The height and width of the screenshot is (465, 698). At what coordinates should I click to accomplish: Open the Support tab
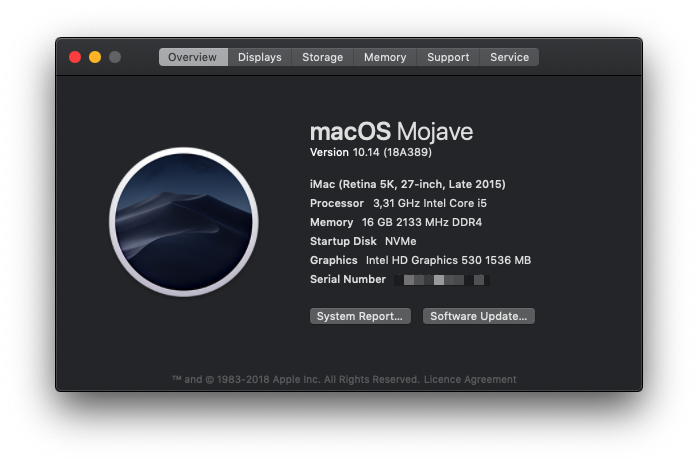(x=448, y=57)
